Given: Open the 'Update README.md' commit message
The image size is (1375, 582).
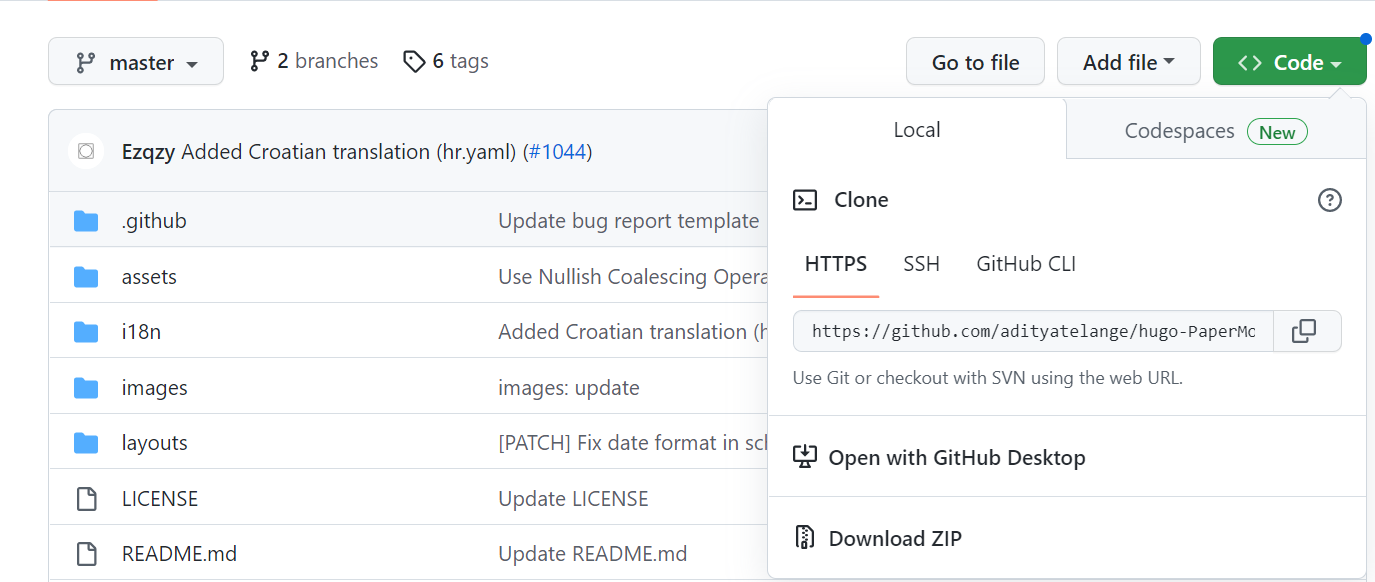Looking at the screenshot, I should pos(593,553).
